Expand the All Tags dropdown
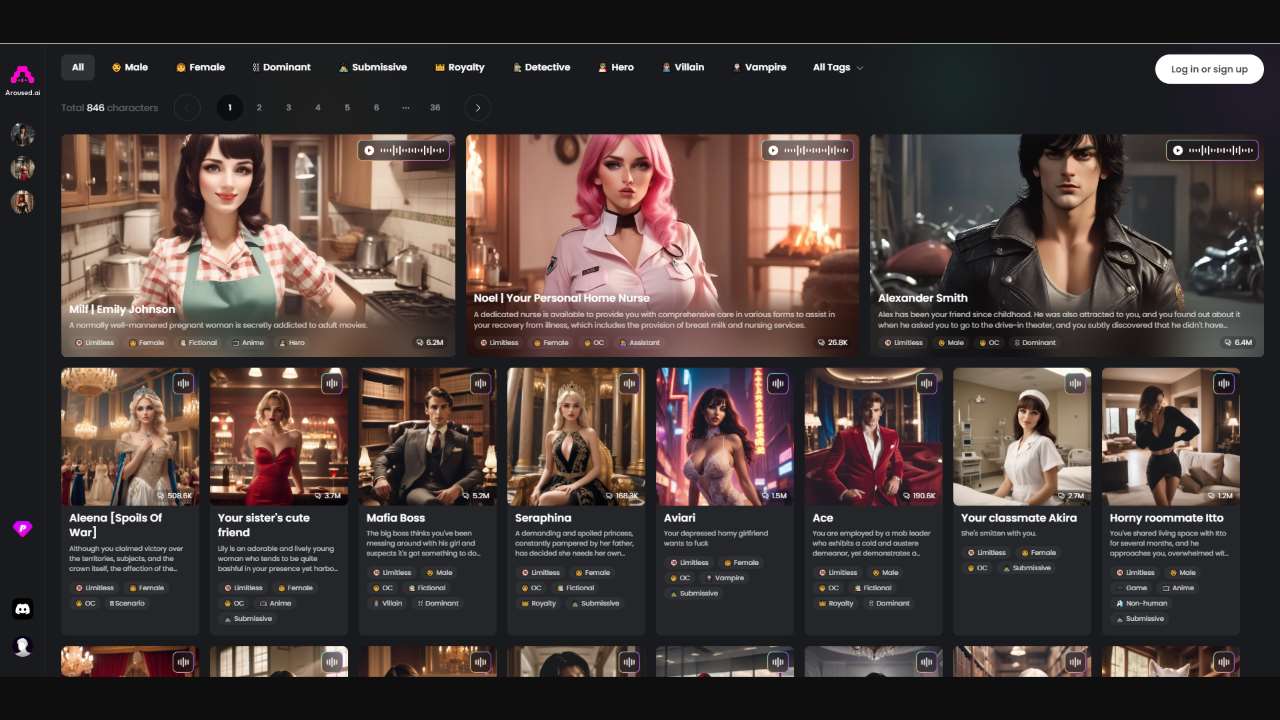This screenshot has height=720, width=1280. pyautogui.click(x=838, y=68)
